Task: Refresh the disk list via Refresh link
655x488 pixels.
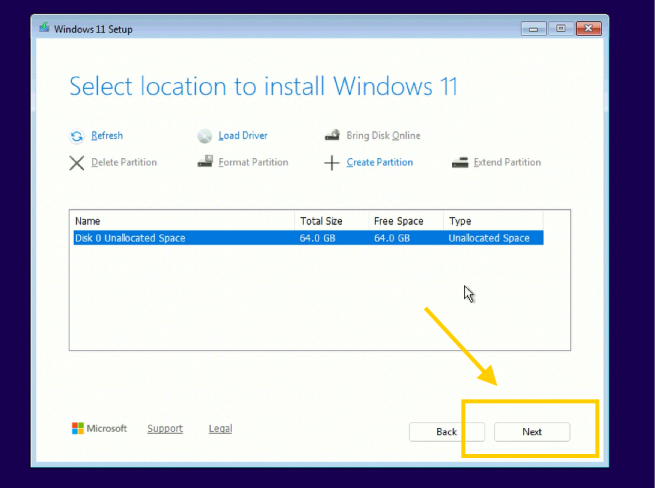Action: (x=107, y=135)
